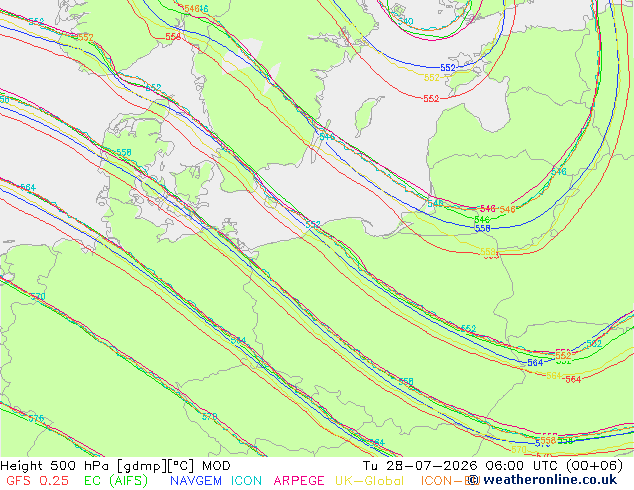Click the red 564 contour label
The image size is (634, 490).
[x=573, y=379]
